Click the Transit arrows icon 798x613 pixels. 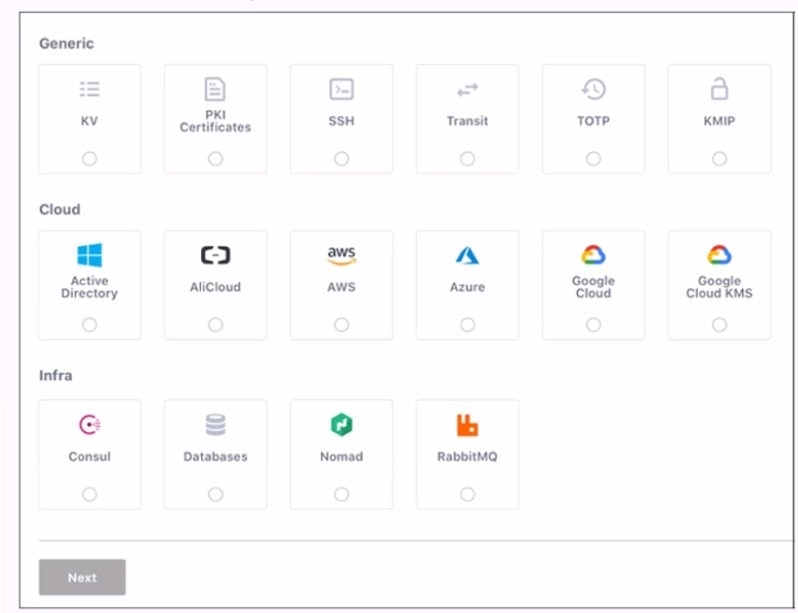pos(468,90)
